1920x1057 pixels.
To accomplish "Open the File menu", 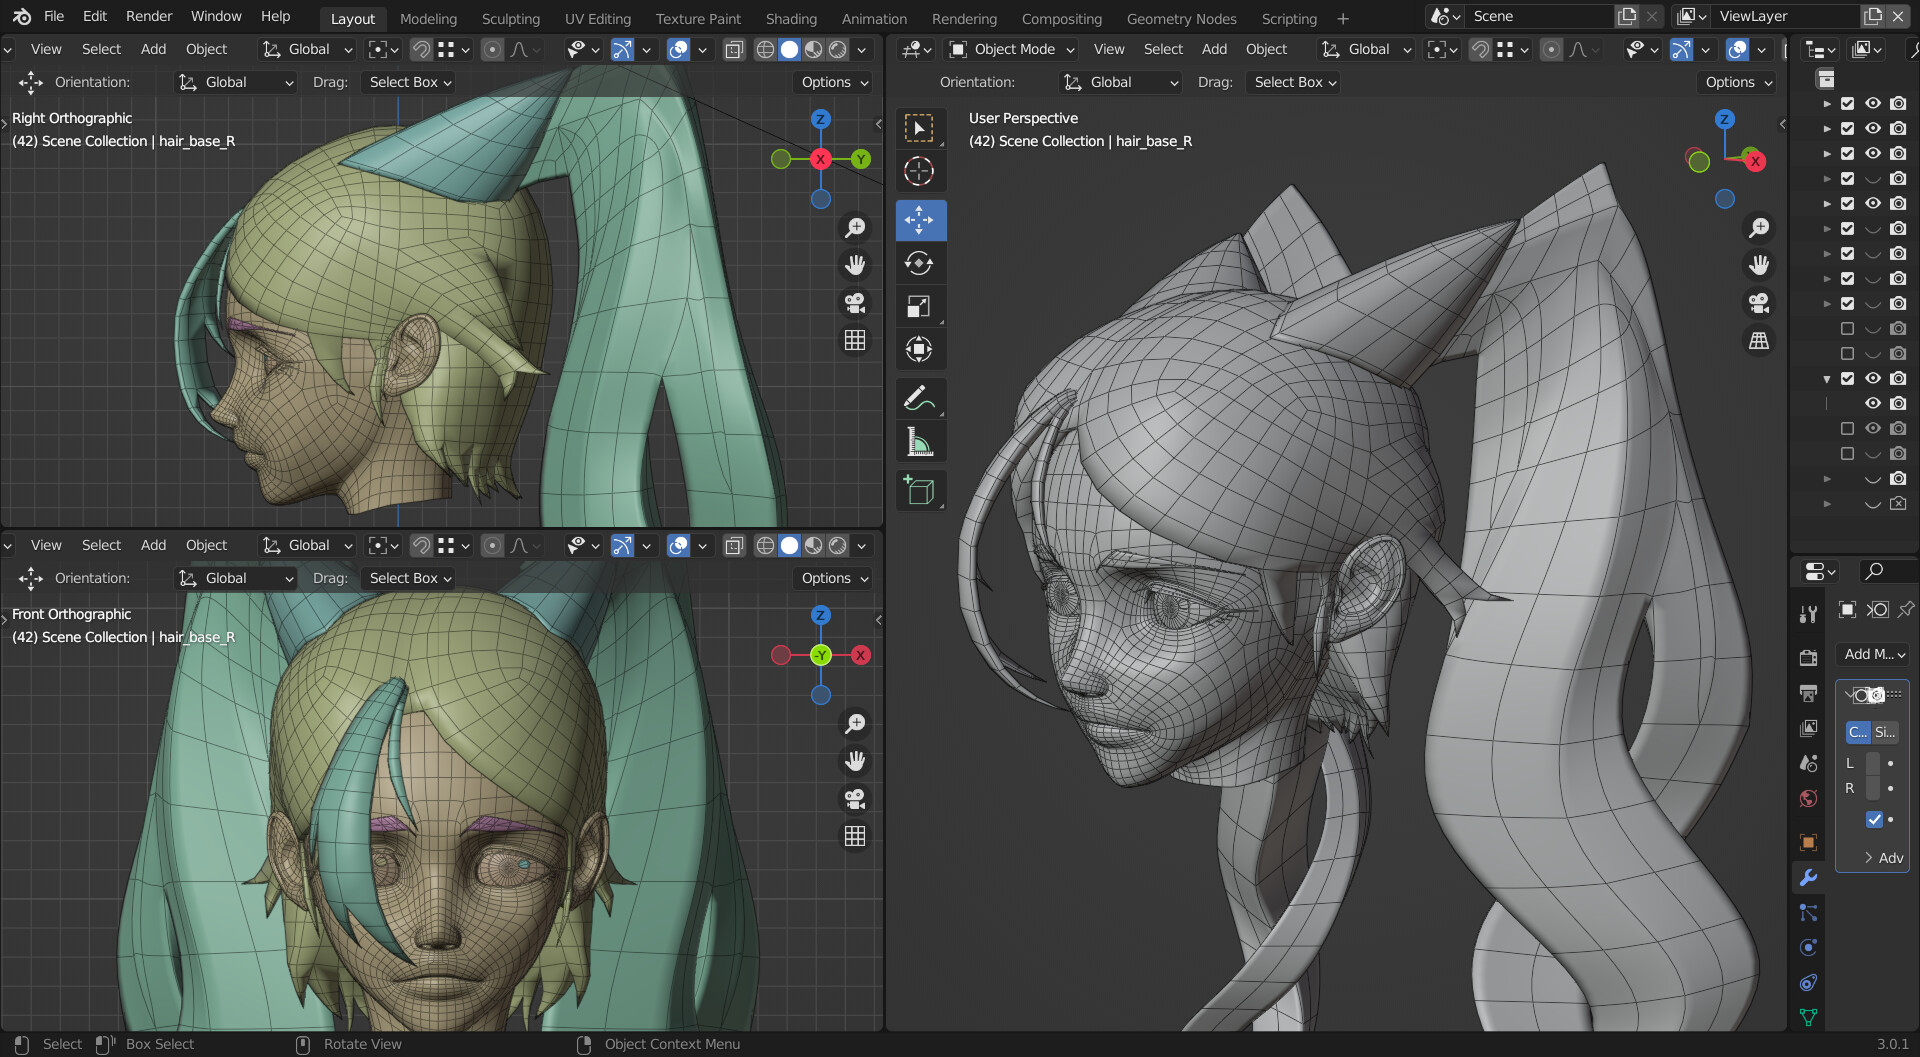I will click(x=54, y=16).
